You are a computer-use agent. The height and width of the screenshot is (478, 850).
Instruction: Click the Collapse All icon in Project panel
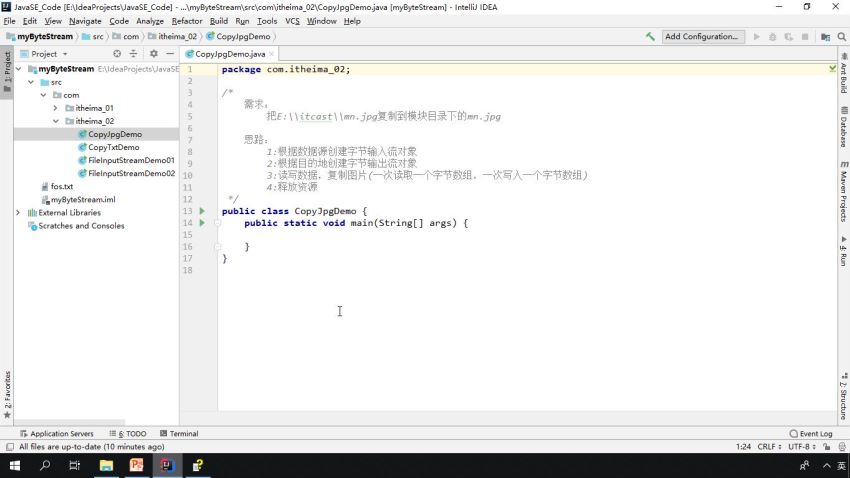134,54
